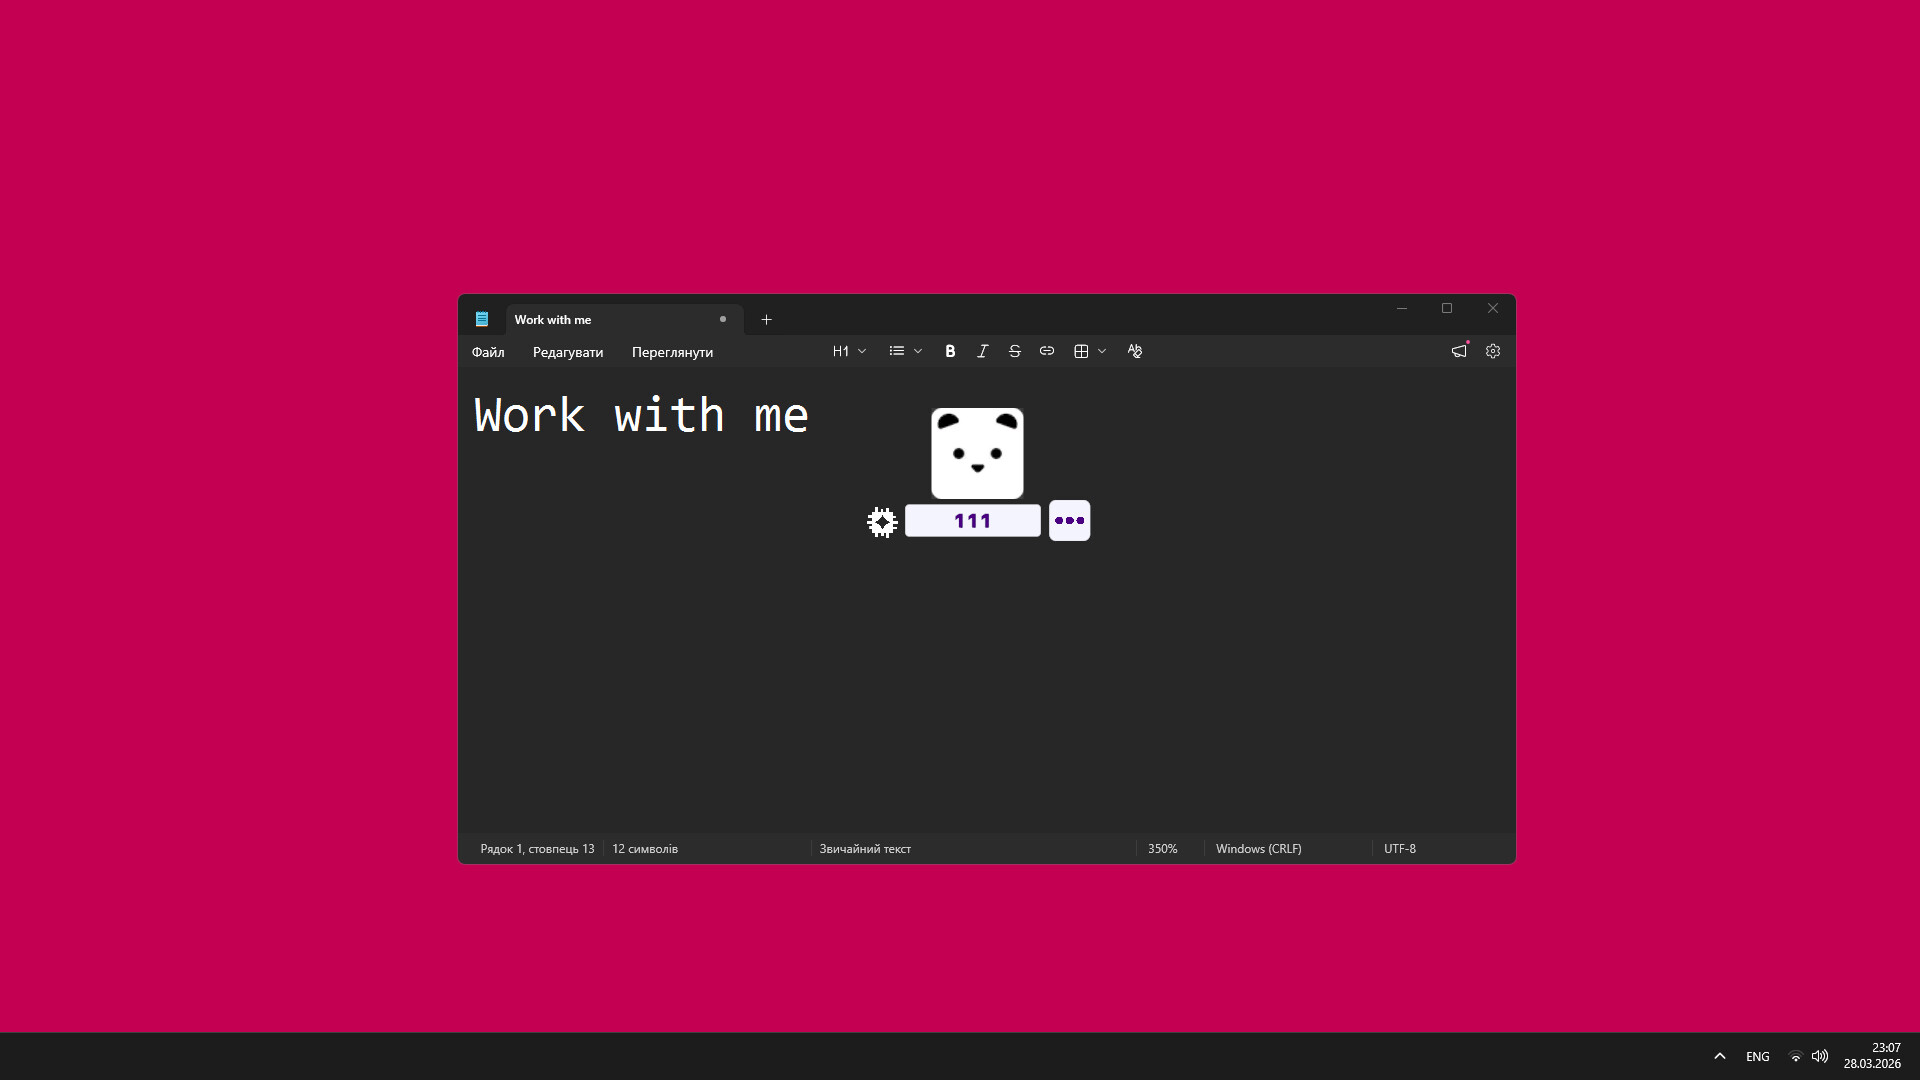1920x1080 pixels.
Task: Click the pixelated gear beside the 111 field
Action: click(881, 521)
